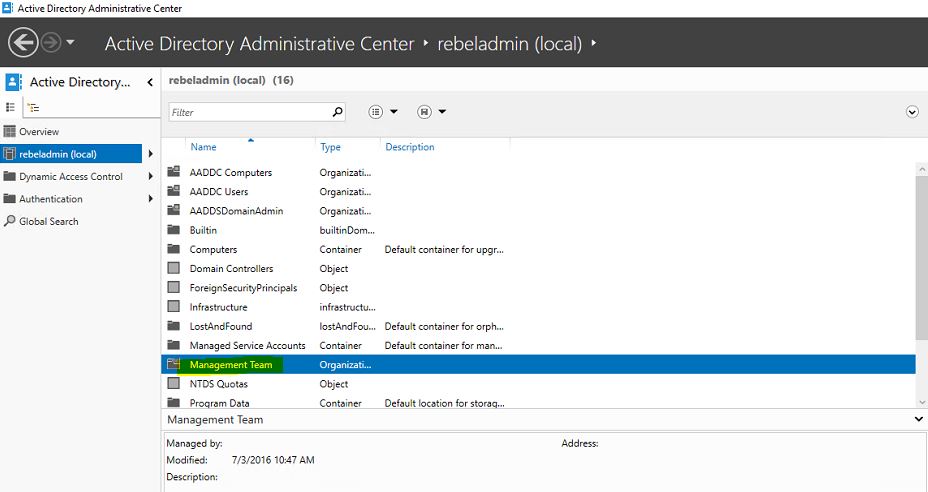
Task: Open the Overview node
Action: [39, 131]
